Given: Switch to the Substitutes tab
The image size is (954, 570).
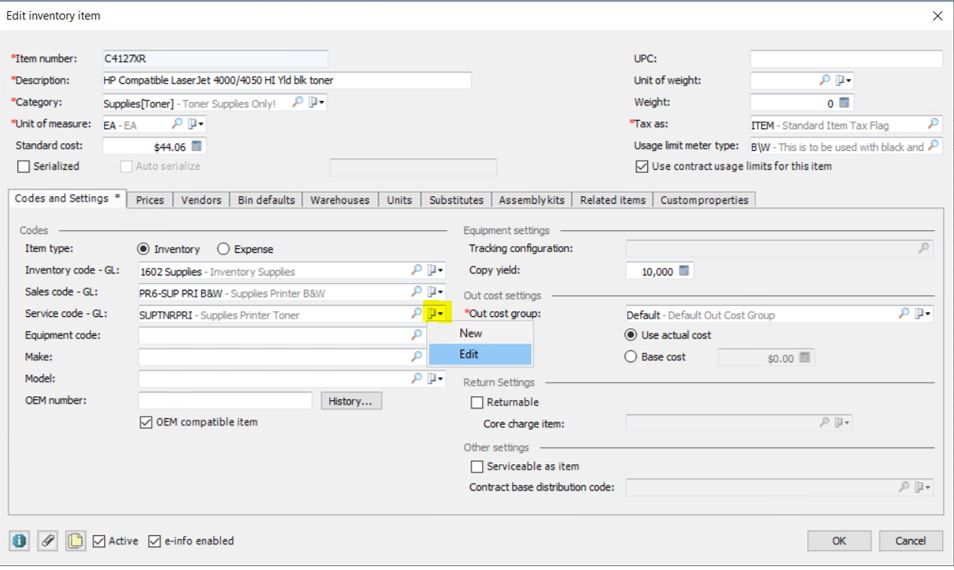Looking at the screenshot, I should (x=456, y=200).
